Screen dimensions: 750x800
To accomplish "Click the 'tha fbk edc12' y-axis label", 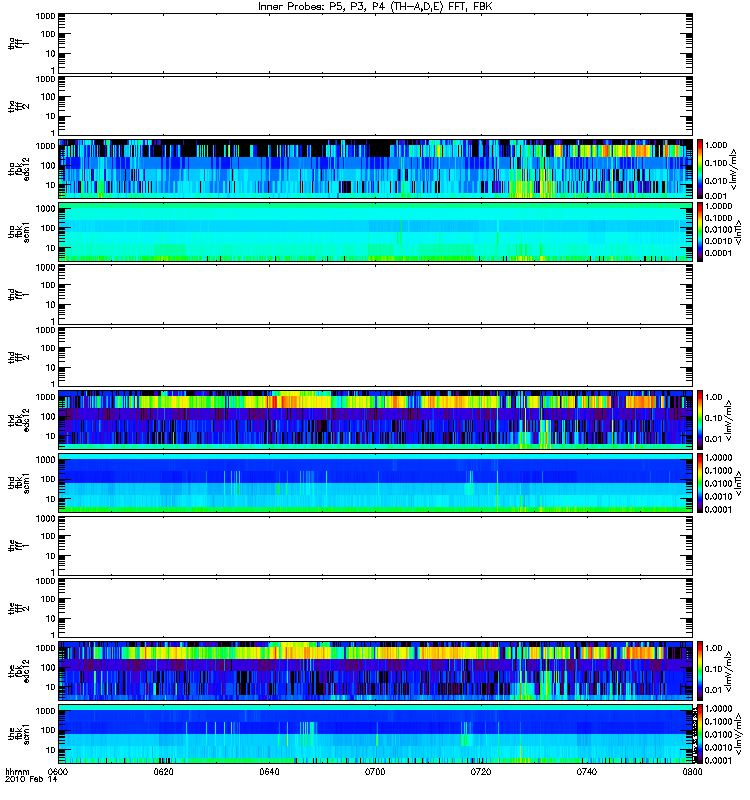I will point(19,169).
